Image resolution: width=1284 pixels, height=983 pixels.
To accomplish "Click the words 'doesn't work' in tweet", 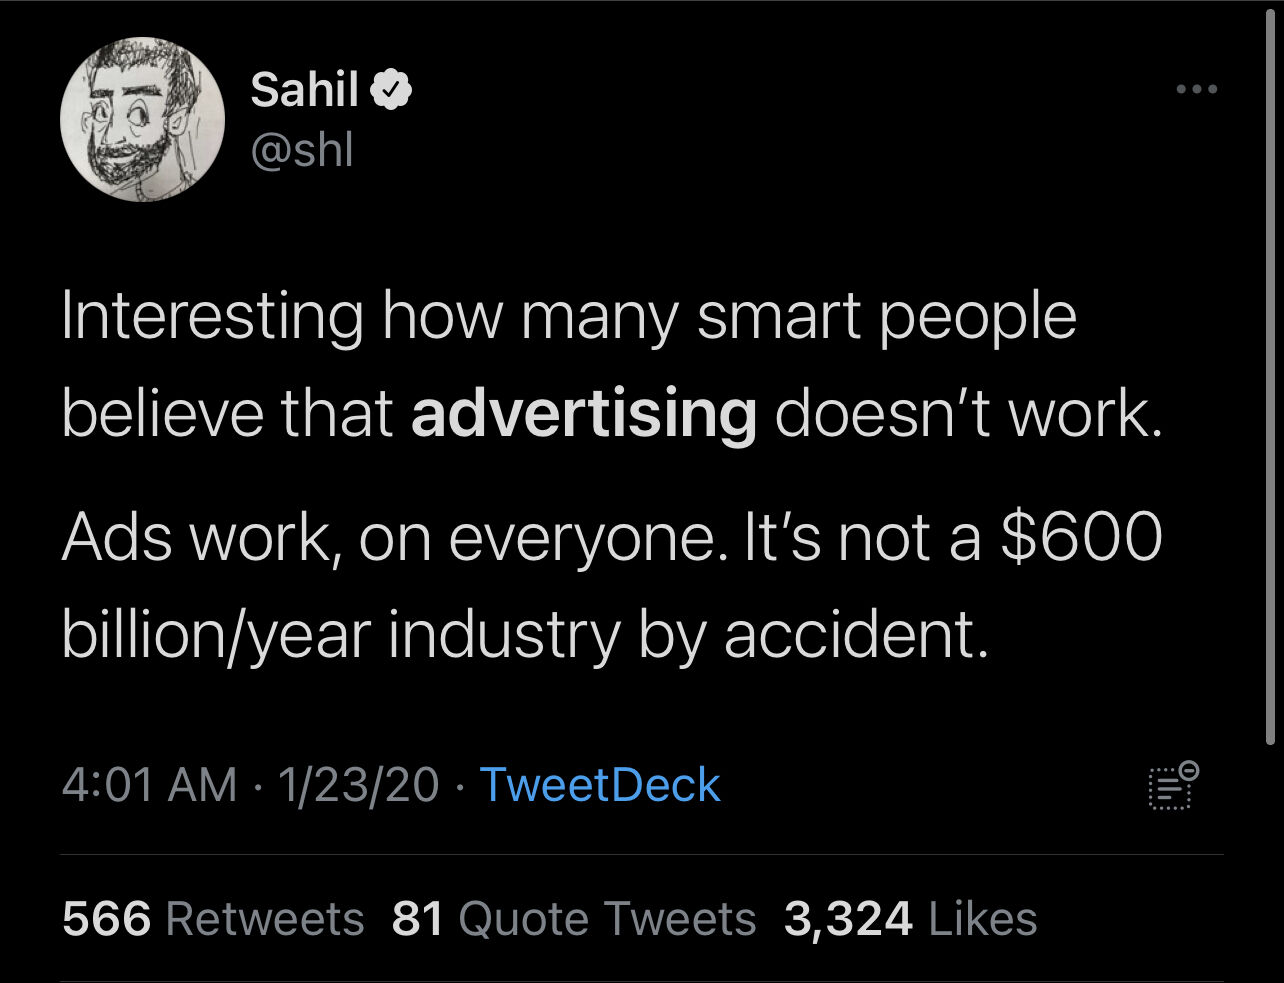I will pos(969,414).
